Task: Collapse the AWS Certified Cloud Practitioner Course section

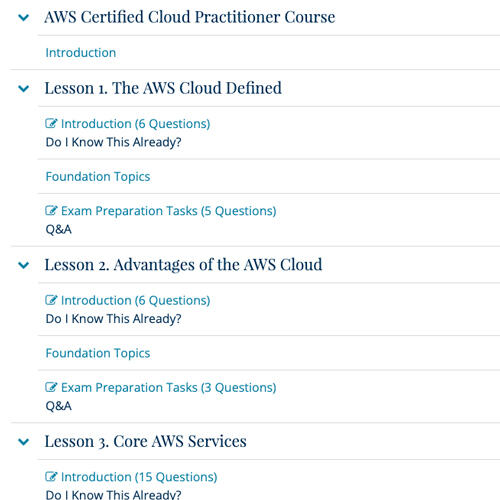Action: click(24, 17)
